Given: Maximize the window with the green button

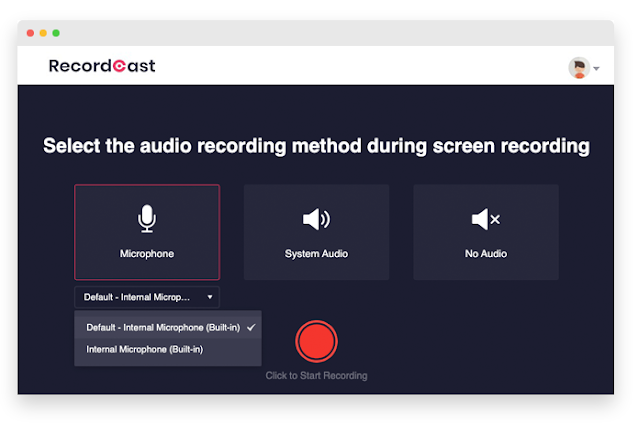Looking at the screenshot, I should coord(56,33).
